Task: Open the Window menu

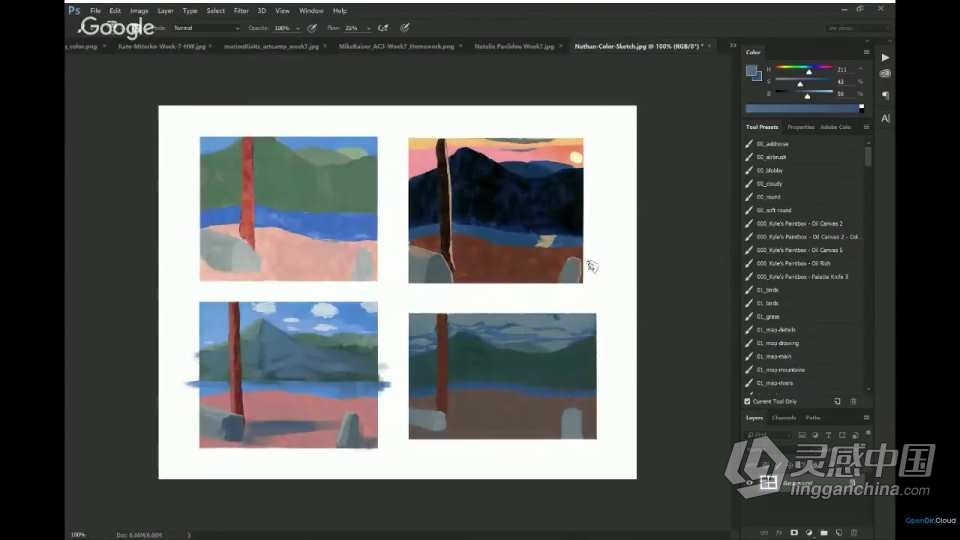Action: [311, 11]
